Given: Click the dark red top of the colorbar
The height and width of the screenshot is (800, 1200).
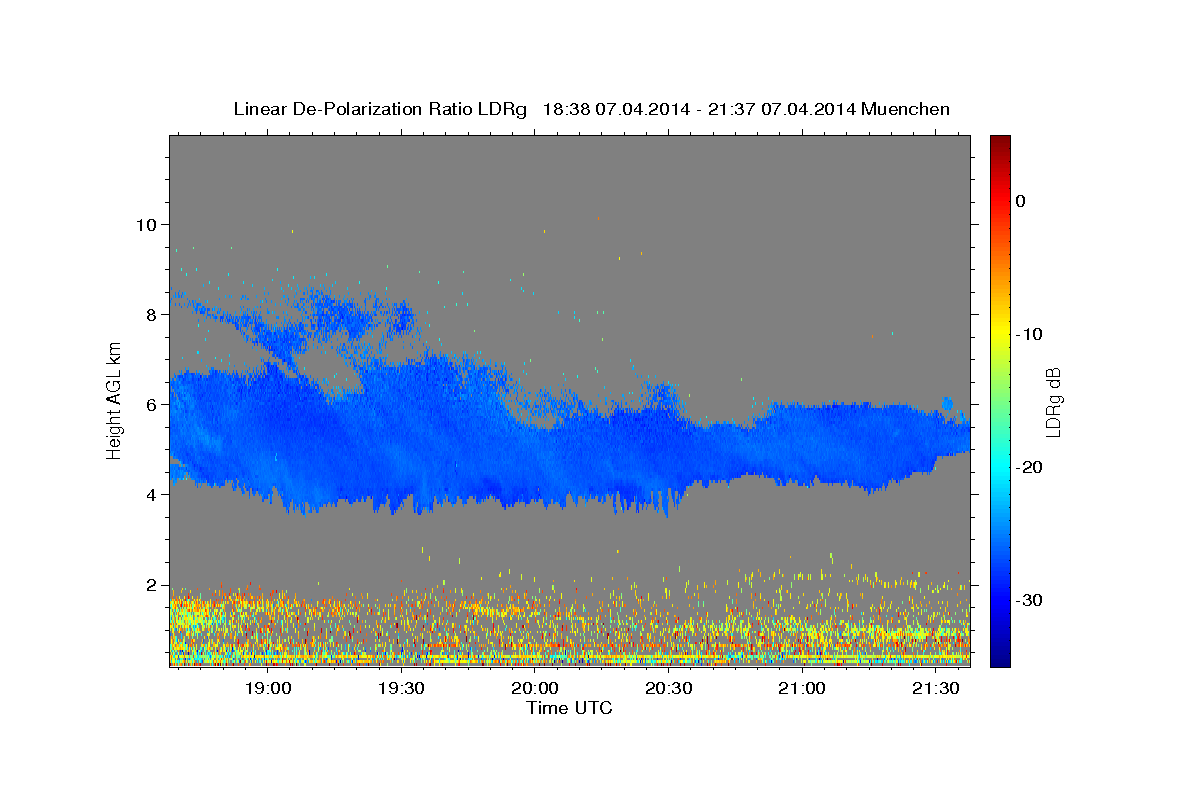Looking at the screenshot, I should pos(1000,143).
